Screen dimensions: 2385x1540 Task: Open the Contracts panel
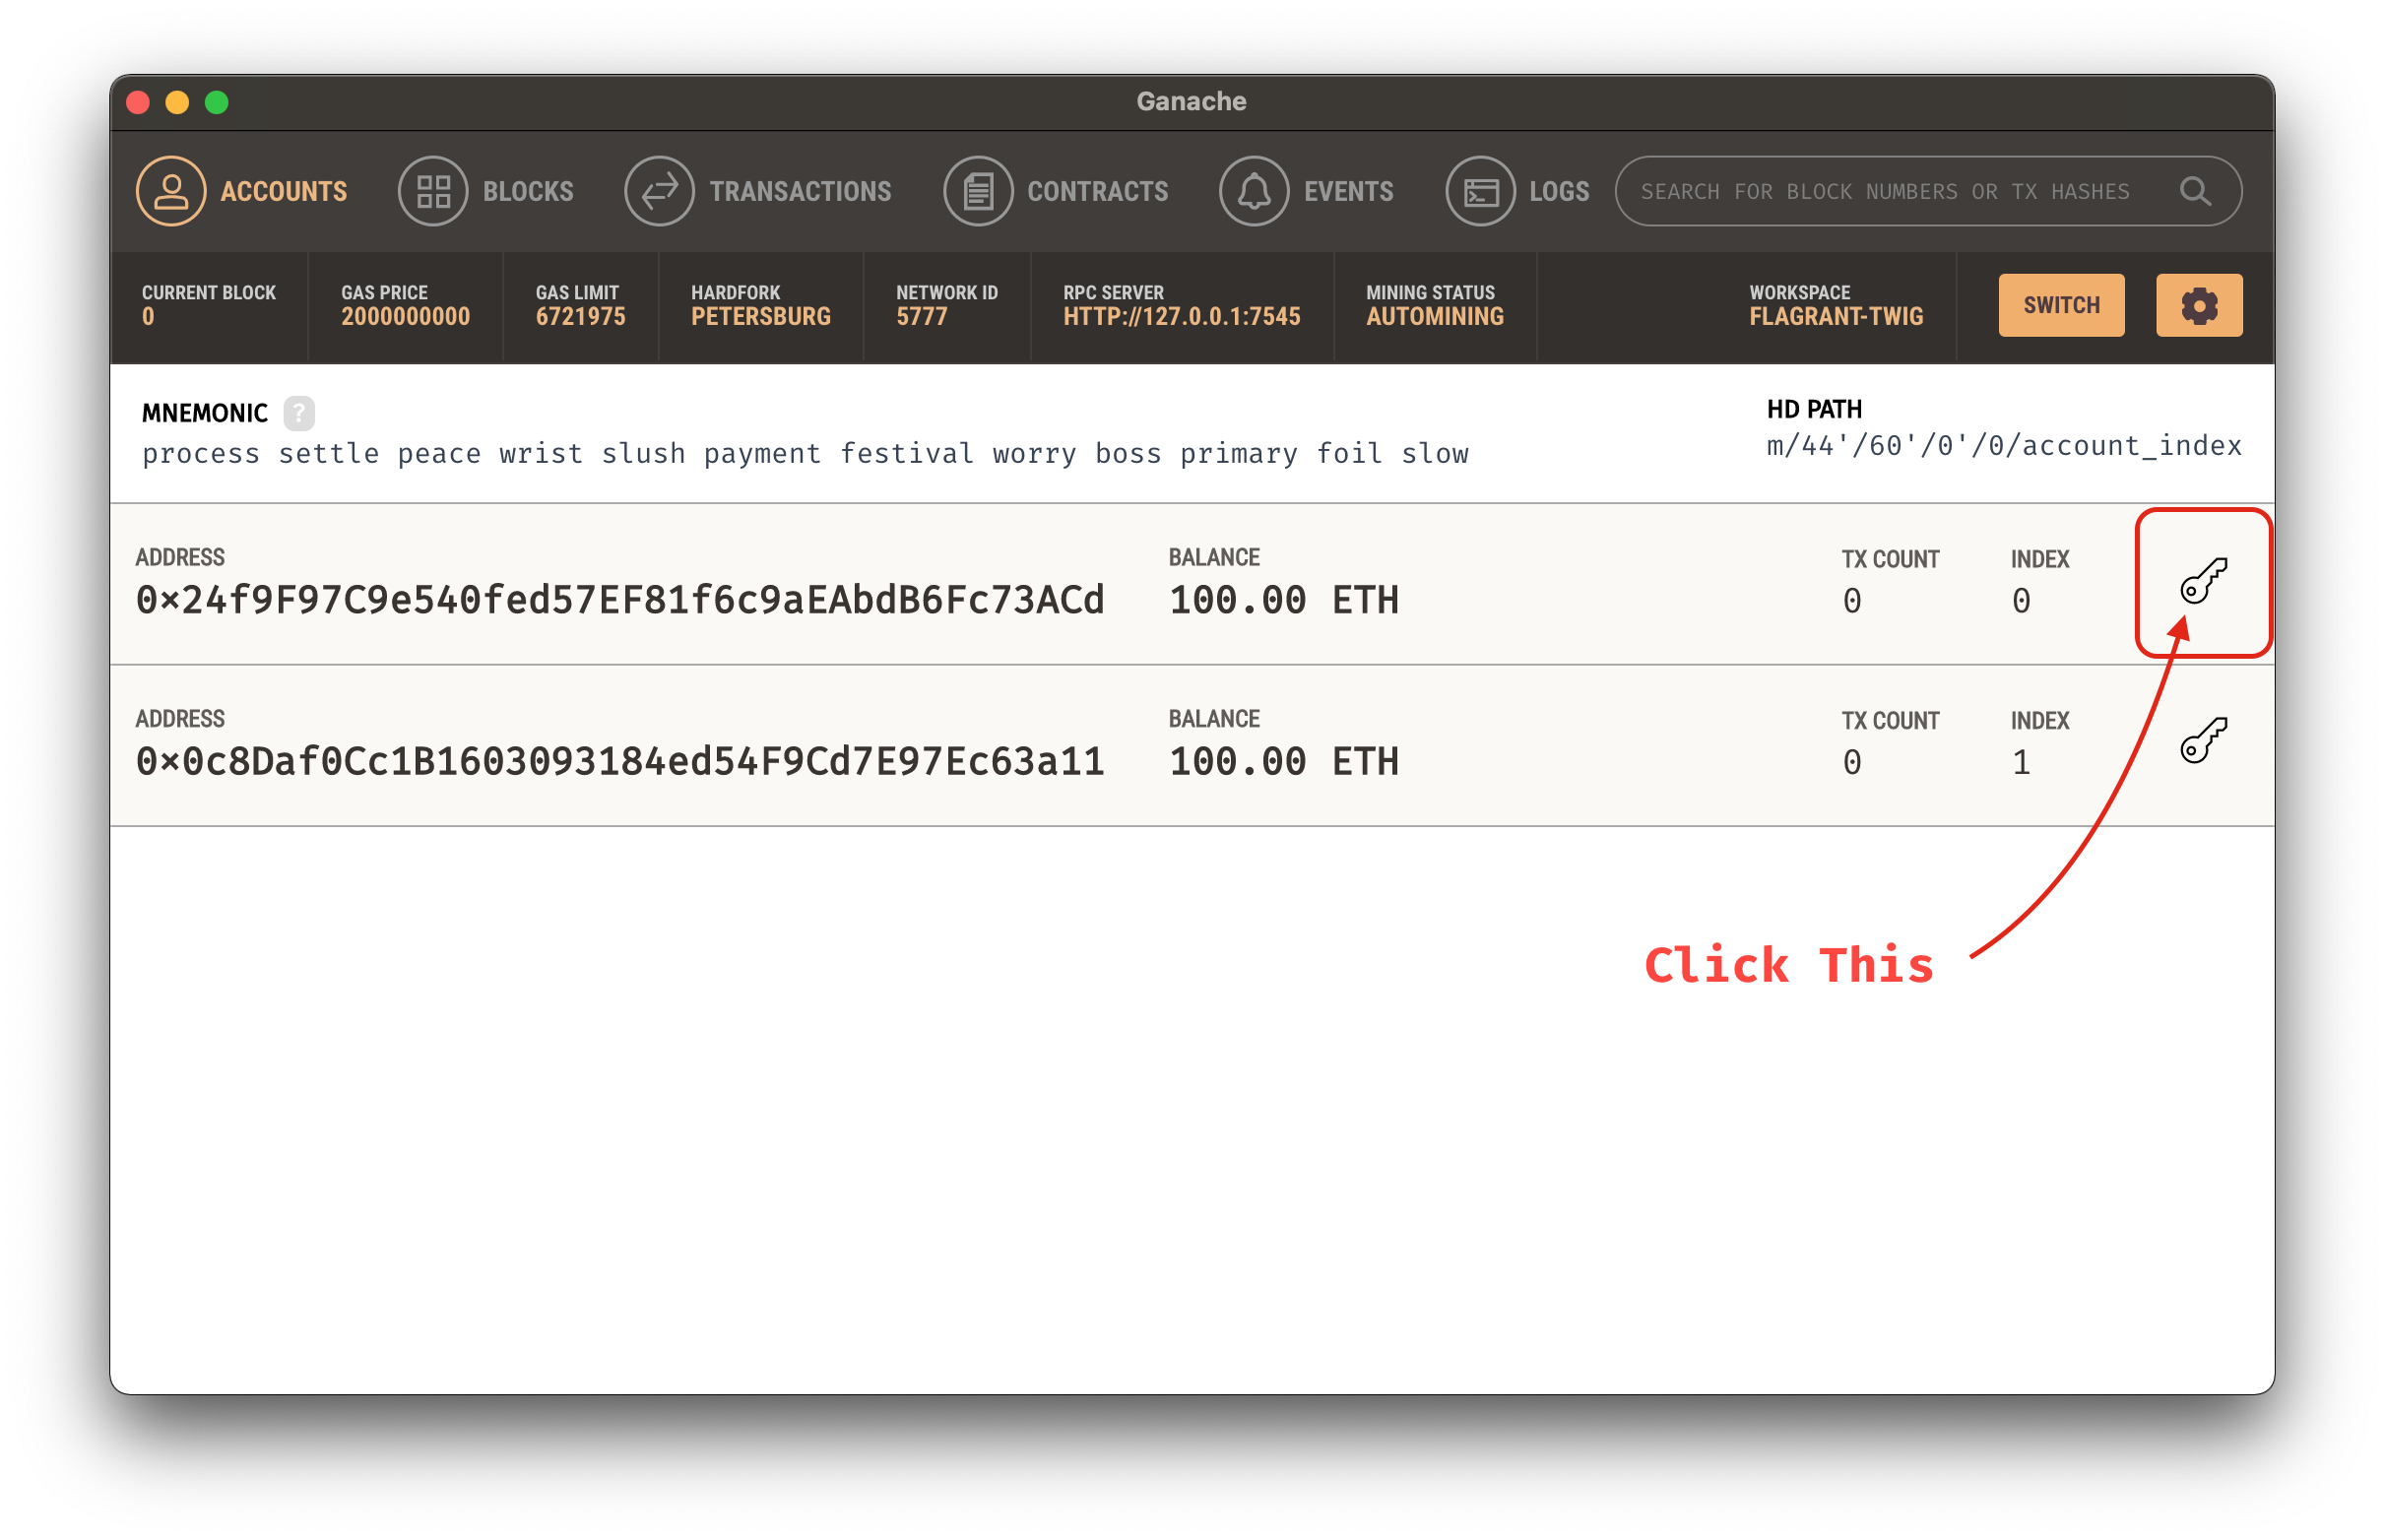[1064, 189]
